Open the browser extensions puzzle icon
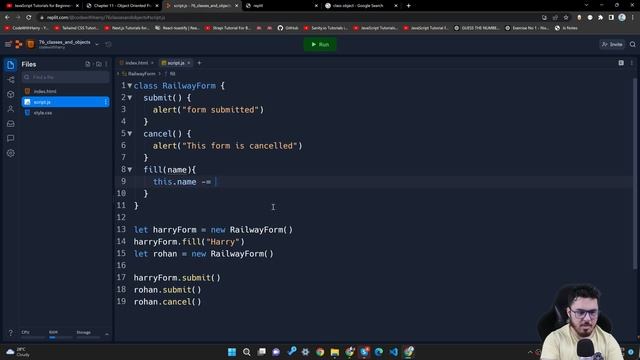The width and height of the screenshot is (640, 360). pyautogui.click(x=600, y=18)
